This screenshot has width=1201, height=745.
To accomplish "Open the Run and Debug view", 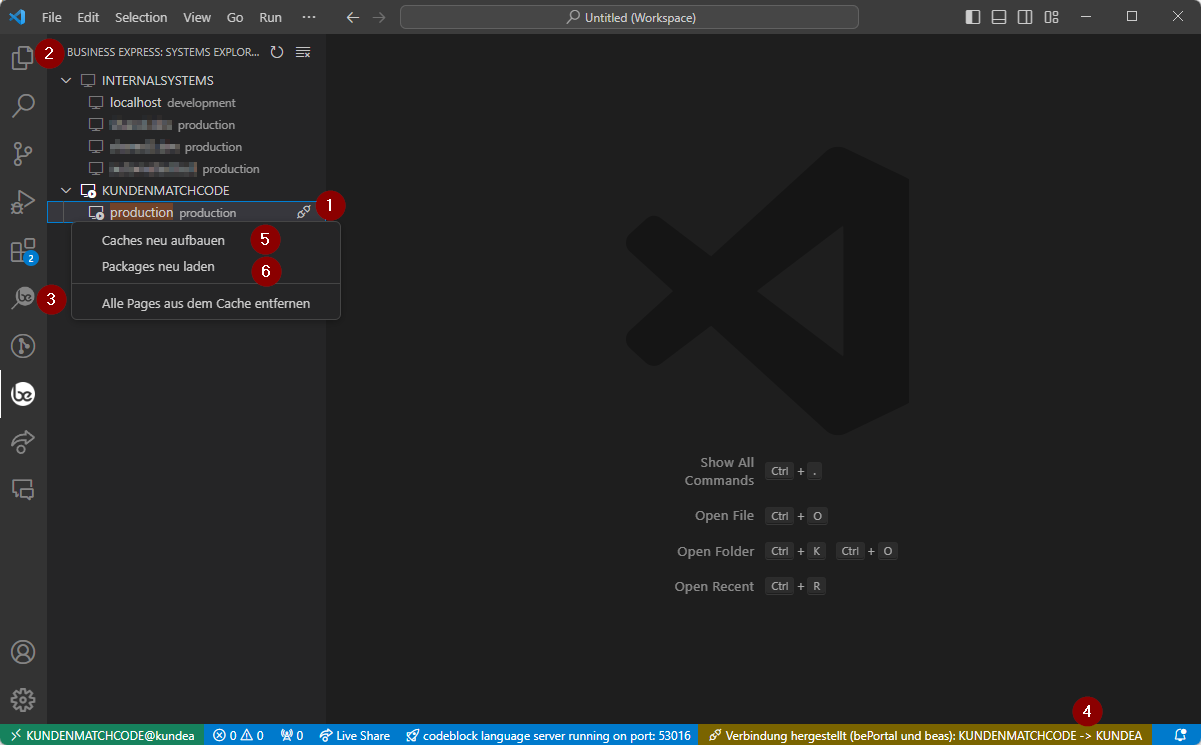I will click(22, 202).
